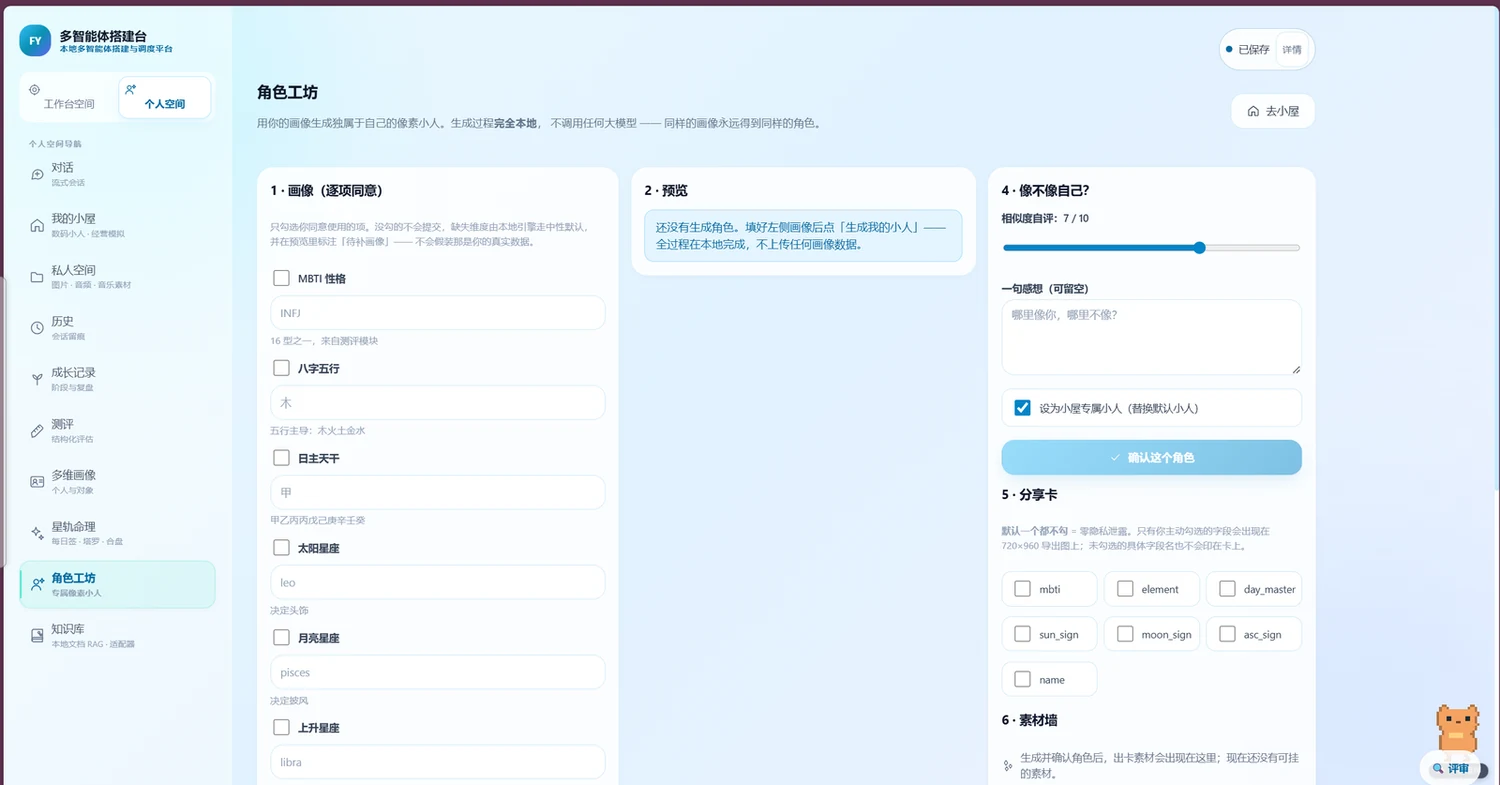Screen dimensions: 1500x785
Task: Tick the 日主天干 checkbox
Action: pos(281,458)
